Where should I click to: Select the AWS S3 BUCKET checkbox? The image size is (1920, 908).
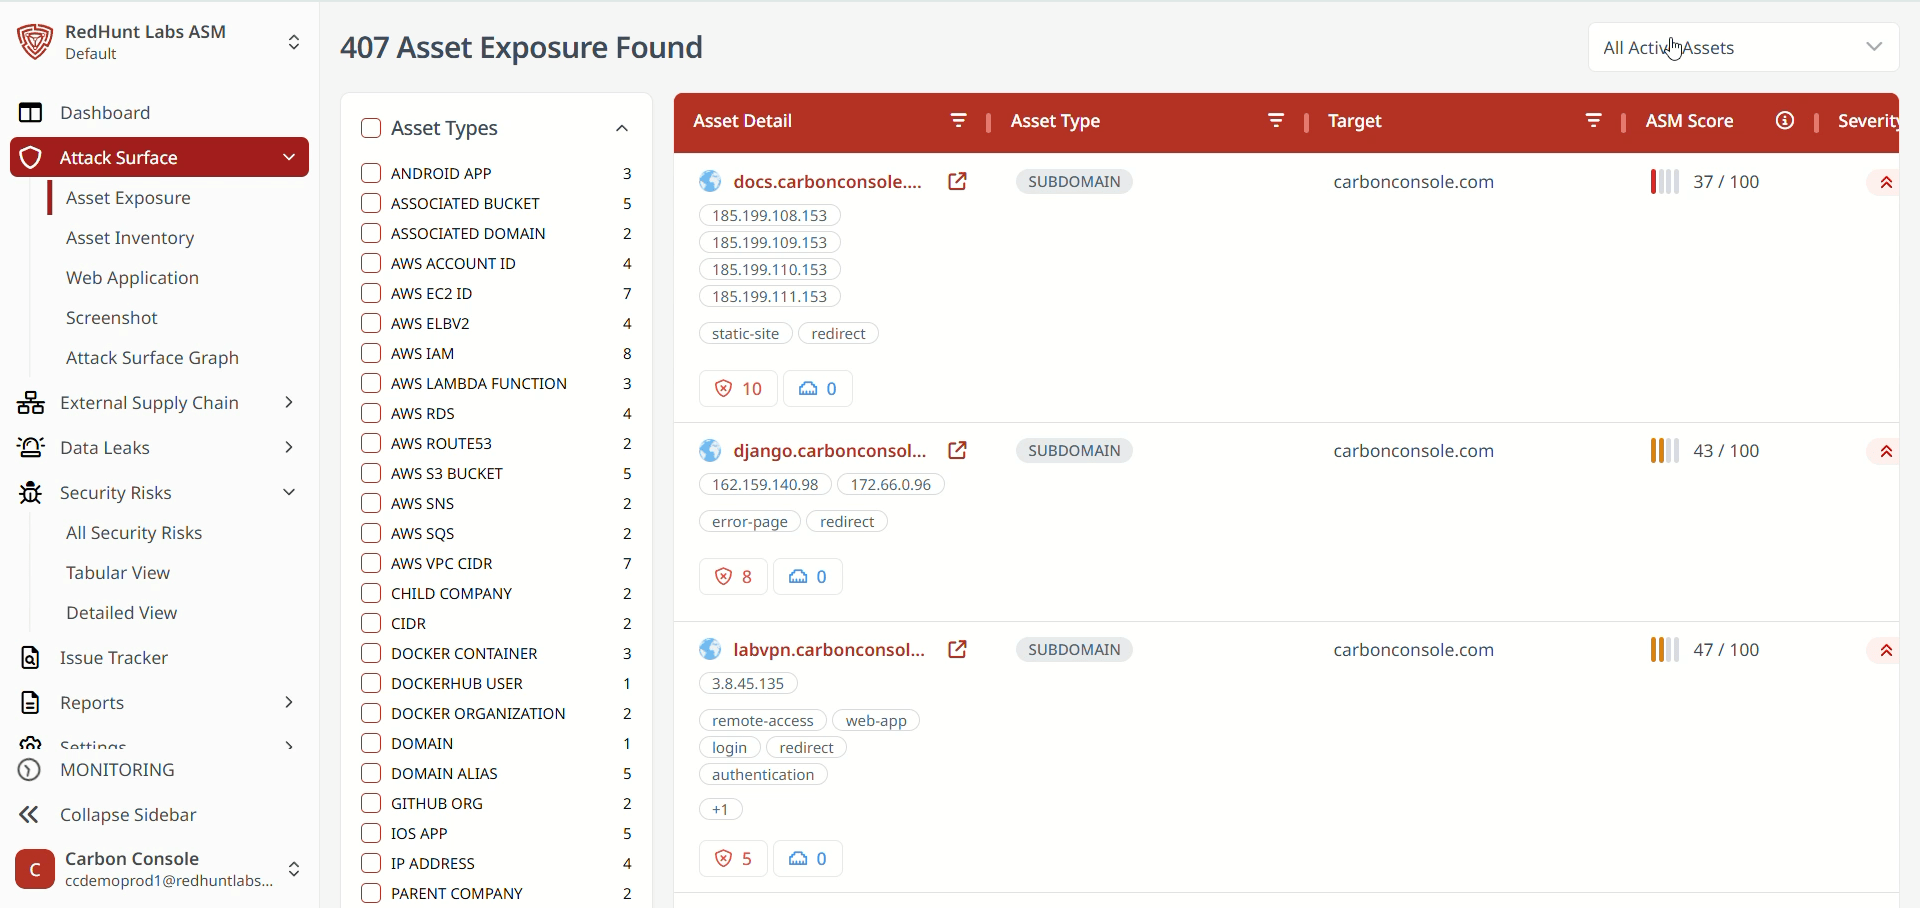[371, 473]
